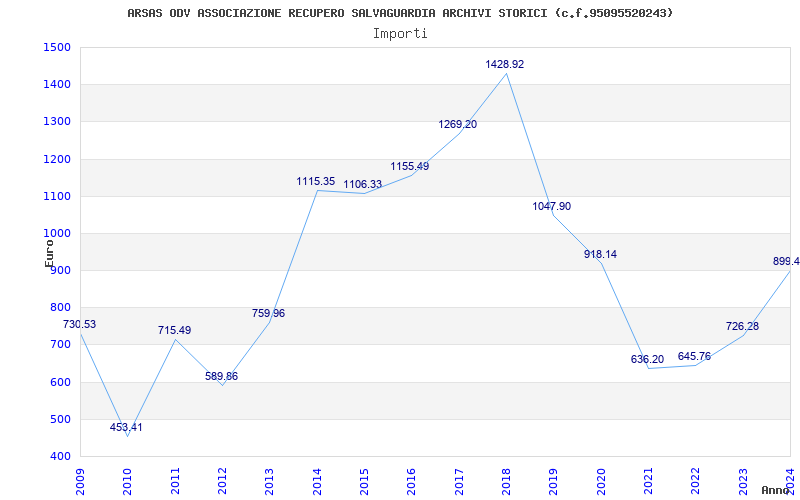
Task: Click the 1000 y-axis tick label
Action: tap(57, 234)
